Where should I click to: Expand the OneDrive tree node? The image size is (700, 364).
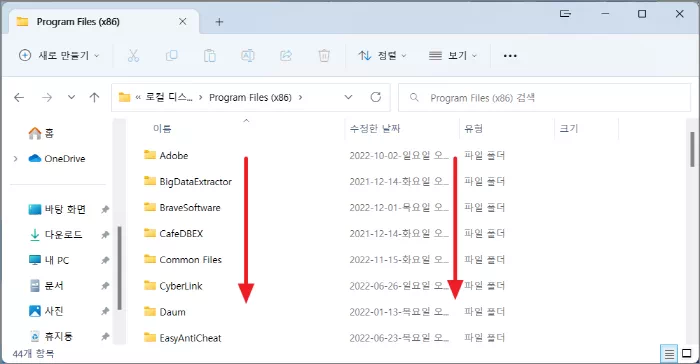click(x=16, y=159)
